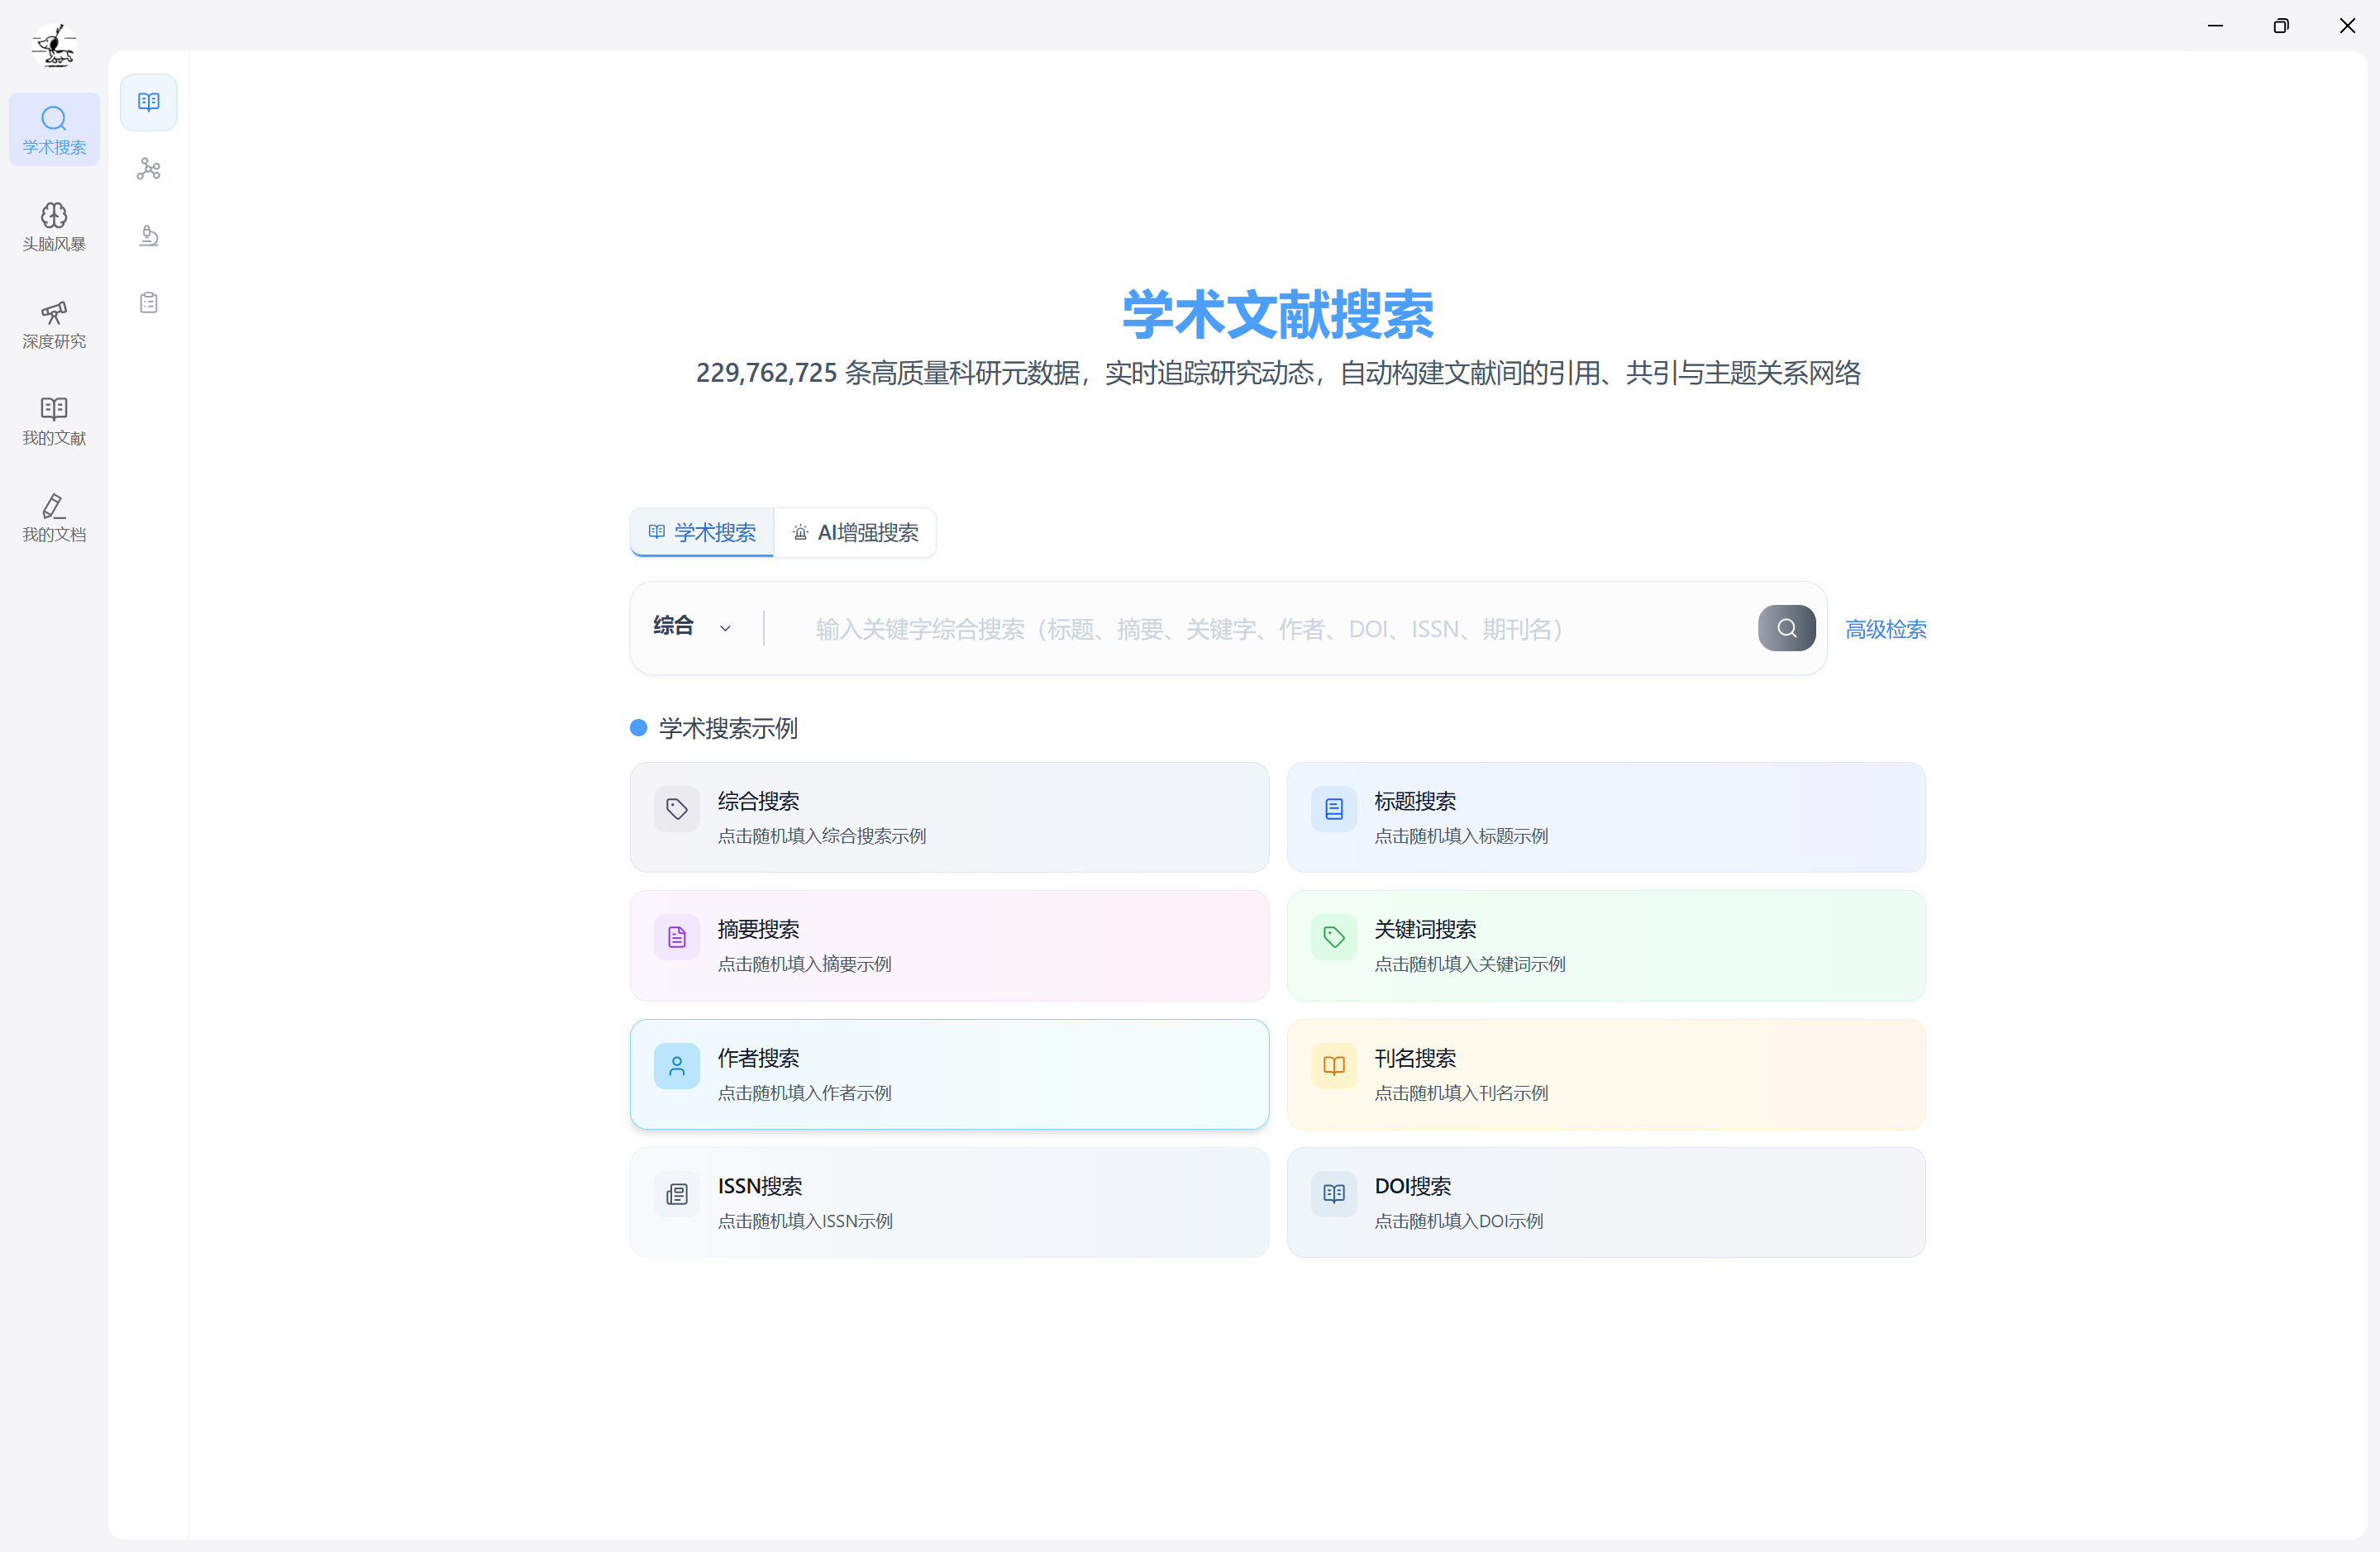Go to 我的文献 library
The image size is (2380, 1552).
[54, 421]
